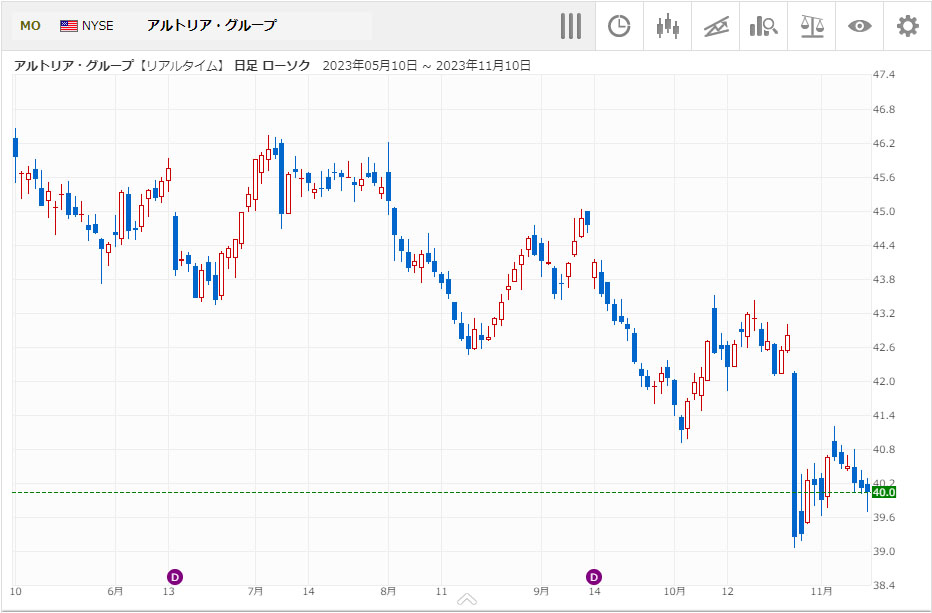Screen dimensions: 932x613
Task: Open the comparison balance scale icon
Action: point(811,26)
